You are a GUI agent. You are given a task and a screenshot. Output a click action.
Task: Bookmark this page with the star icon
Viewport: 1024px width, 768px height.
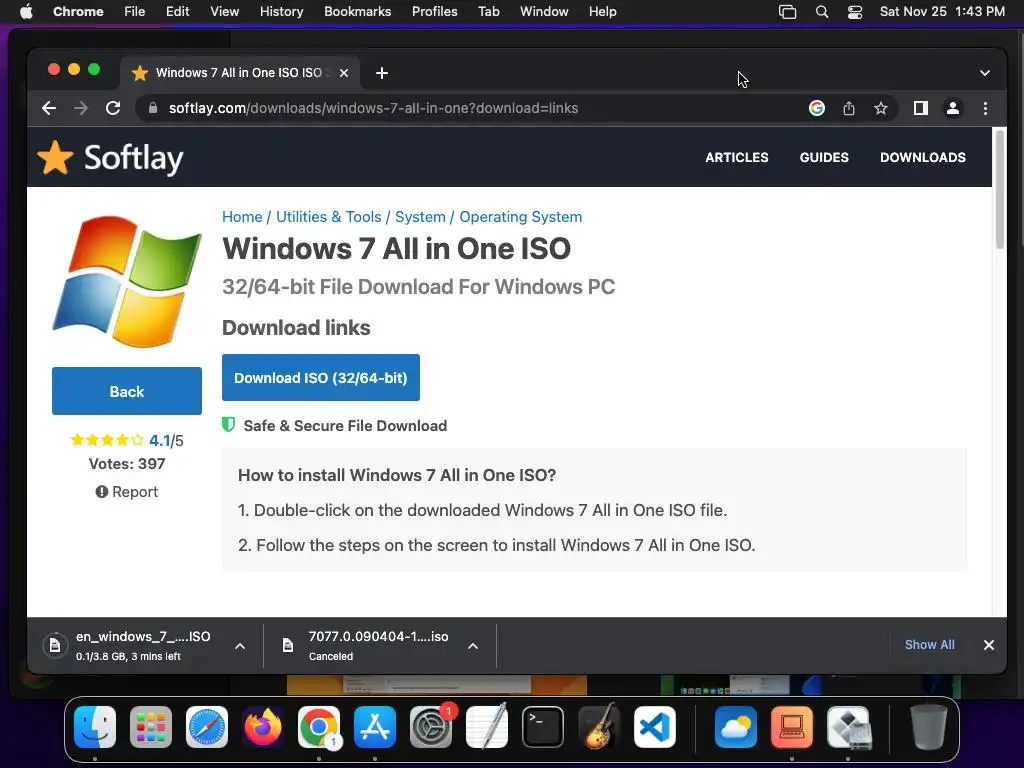[x=880, y=108]
